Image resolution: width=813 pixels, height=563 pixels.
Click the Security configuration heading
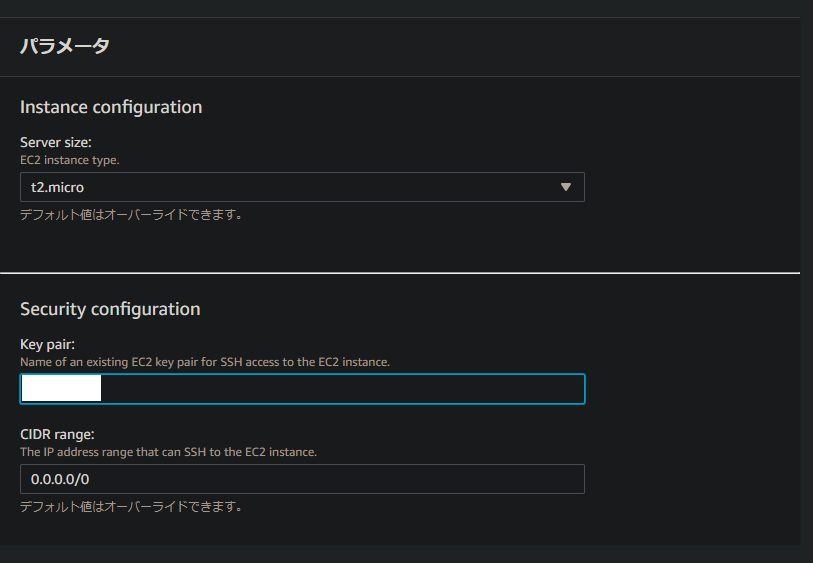(x=110, y=309)
